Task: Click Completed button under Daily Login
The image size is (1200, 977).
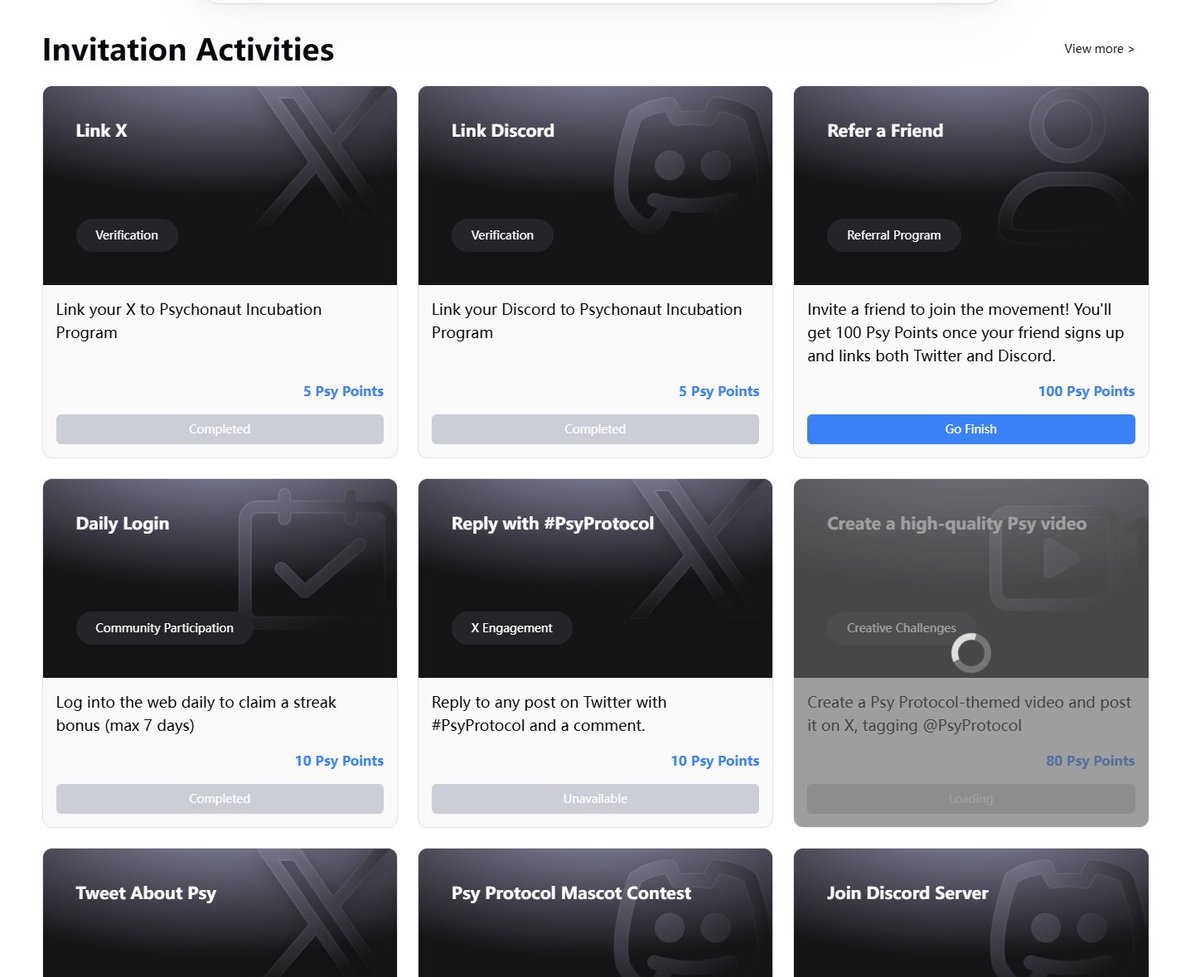Action: point(220,799)
